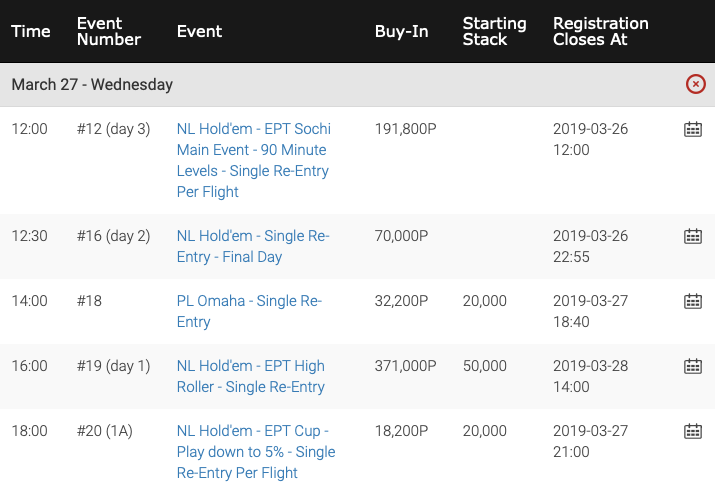715x504 pixels.
Task: Collapse the March 27 - Wednesday section
Action: [x=695, y=84]
